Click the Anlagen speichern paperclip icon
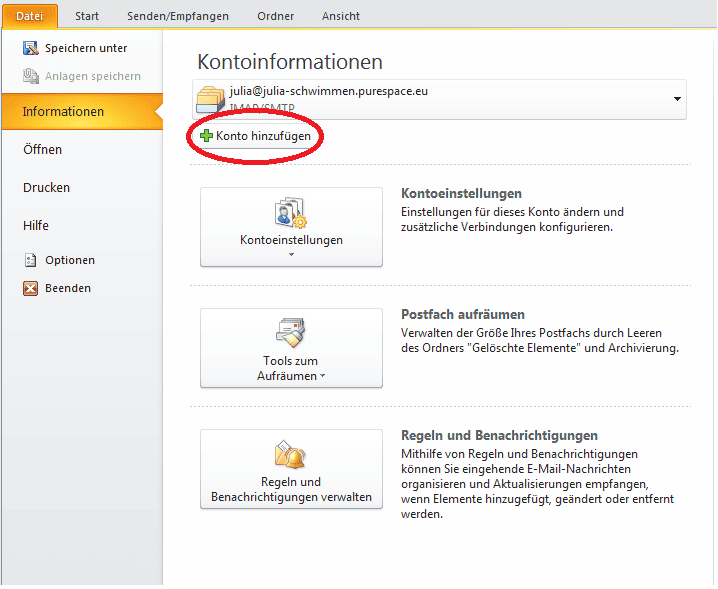The image size is (718, 589). [x=30, y=77]
